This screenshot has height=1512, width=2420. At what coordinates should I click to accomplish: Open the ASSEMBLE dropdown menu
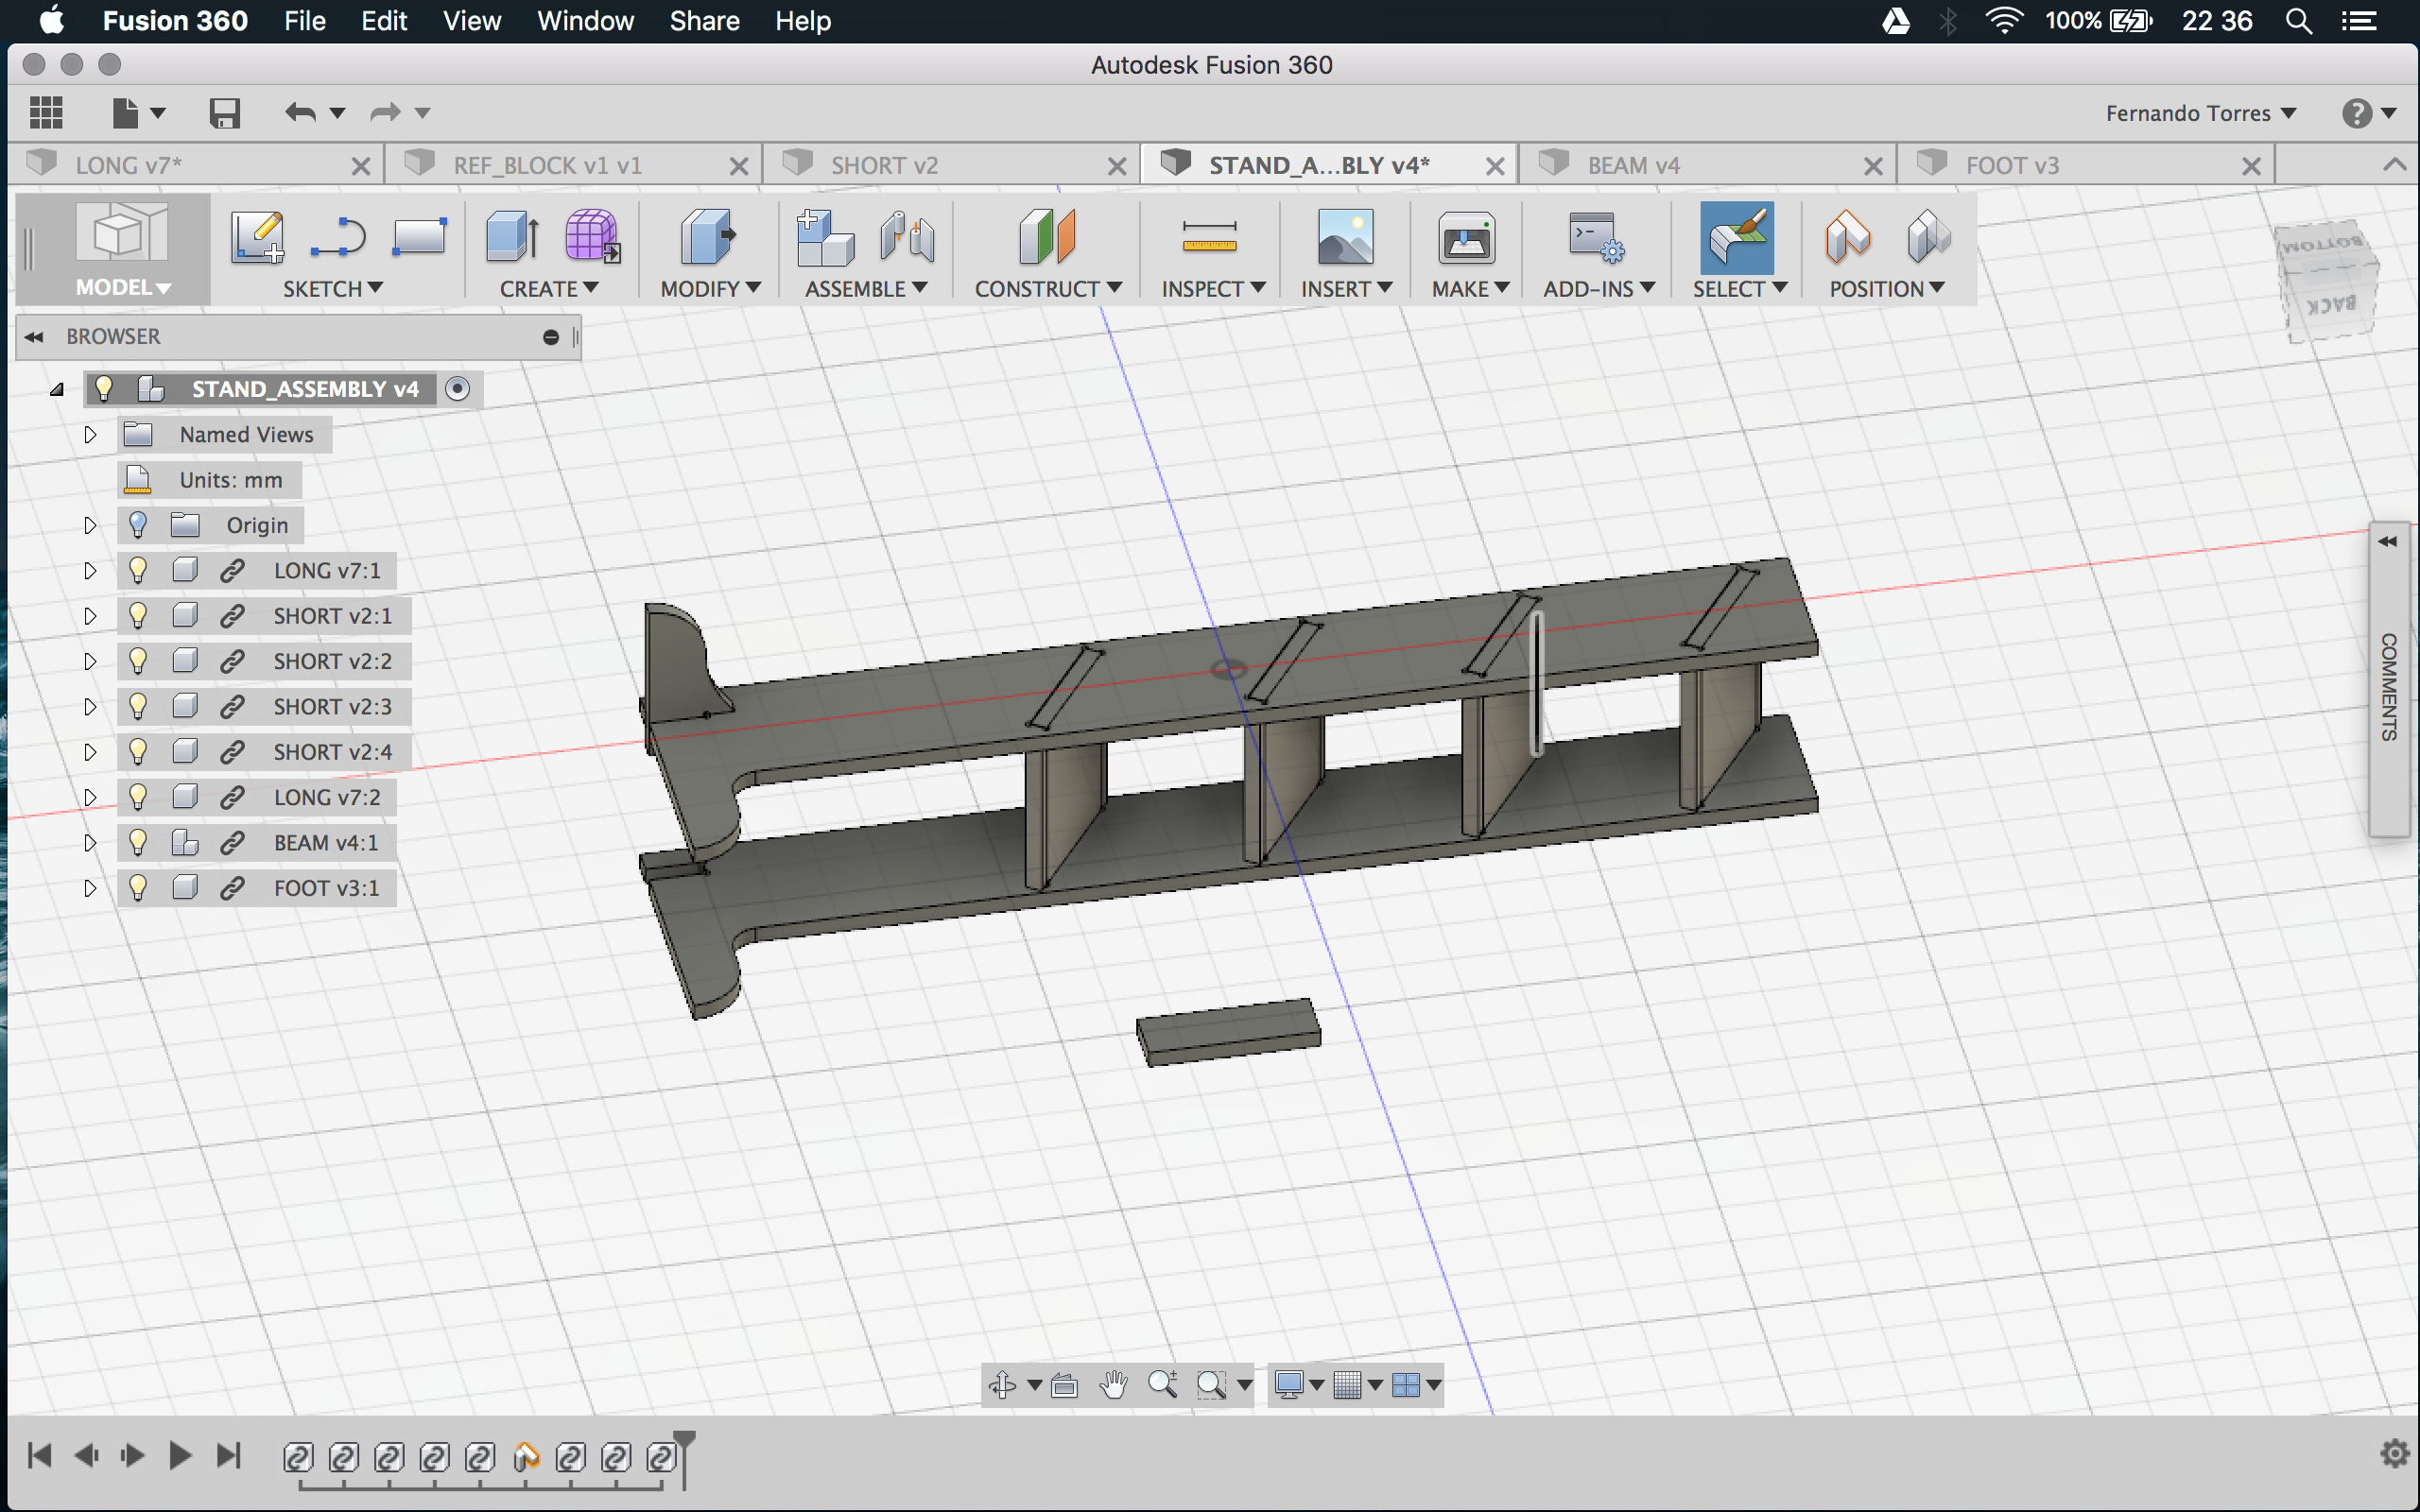point(867,289)
